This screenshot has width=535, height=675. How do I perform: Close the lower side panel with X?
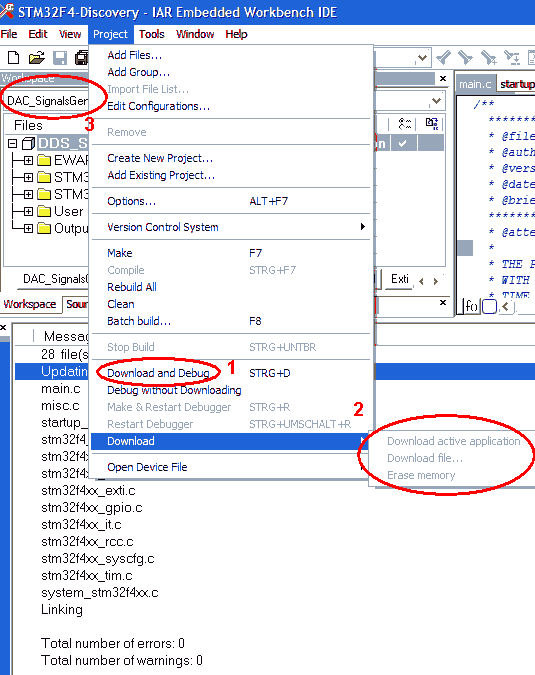(x=443, y=303)
